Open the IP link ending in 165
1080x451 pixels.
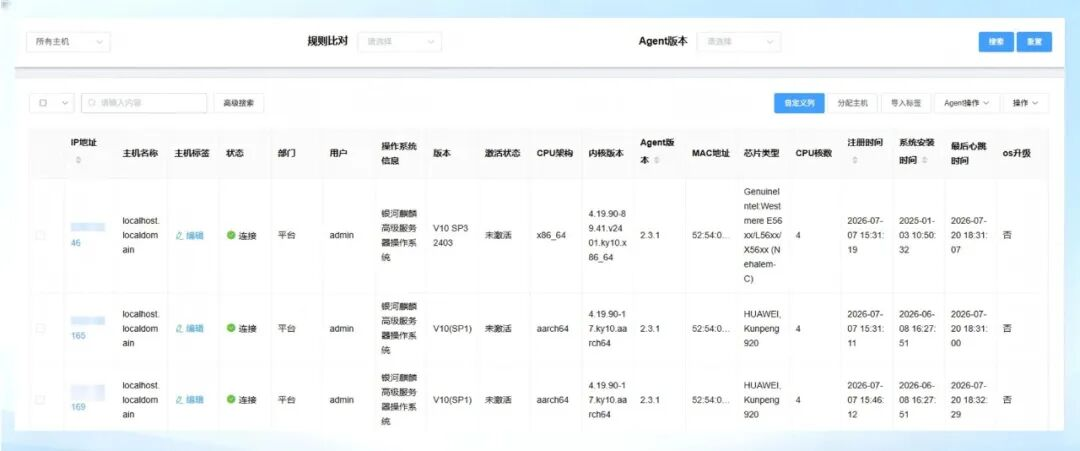click(79, 336)
